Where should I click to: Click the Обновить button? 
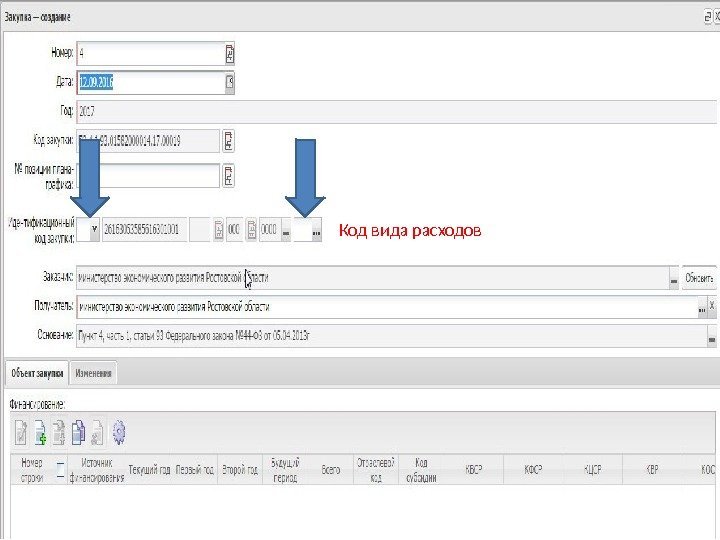click(699, 278)
